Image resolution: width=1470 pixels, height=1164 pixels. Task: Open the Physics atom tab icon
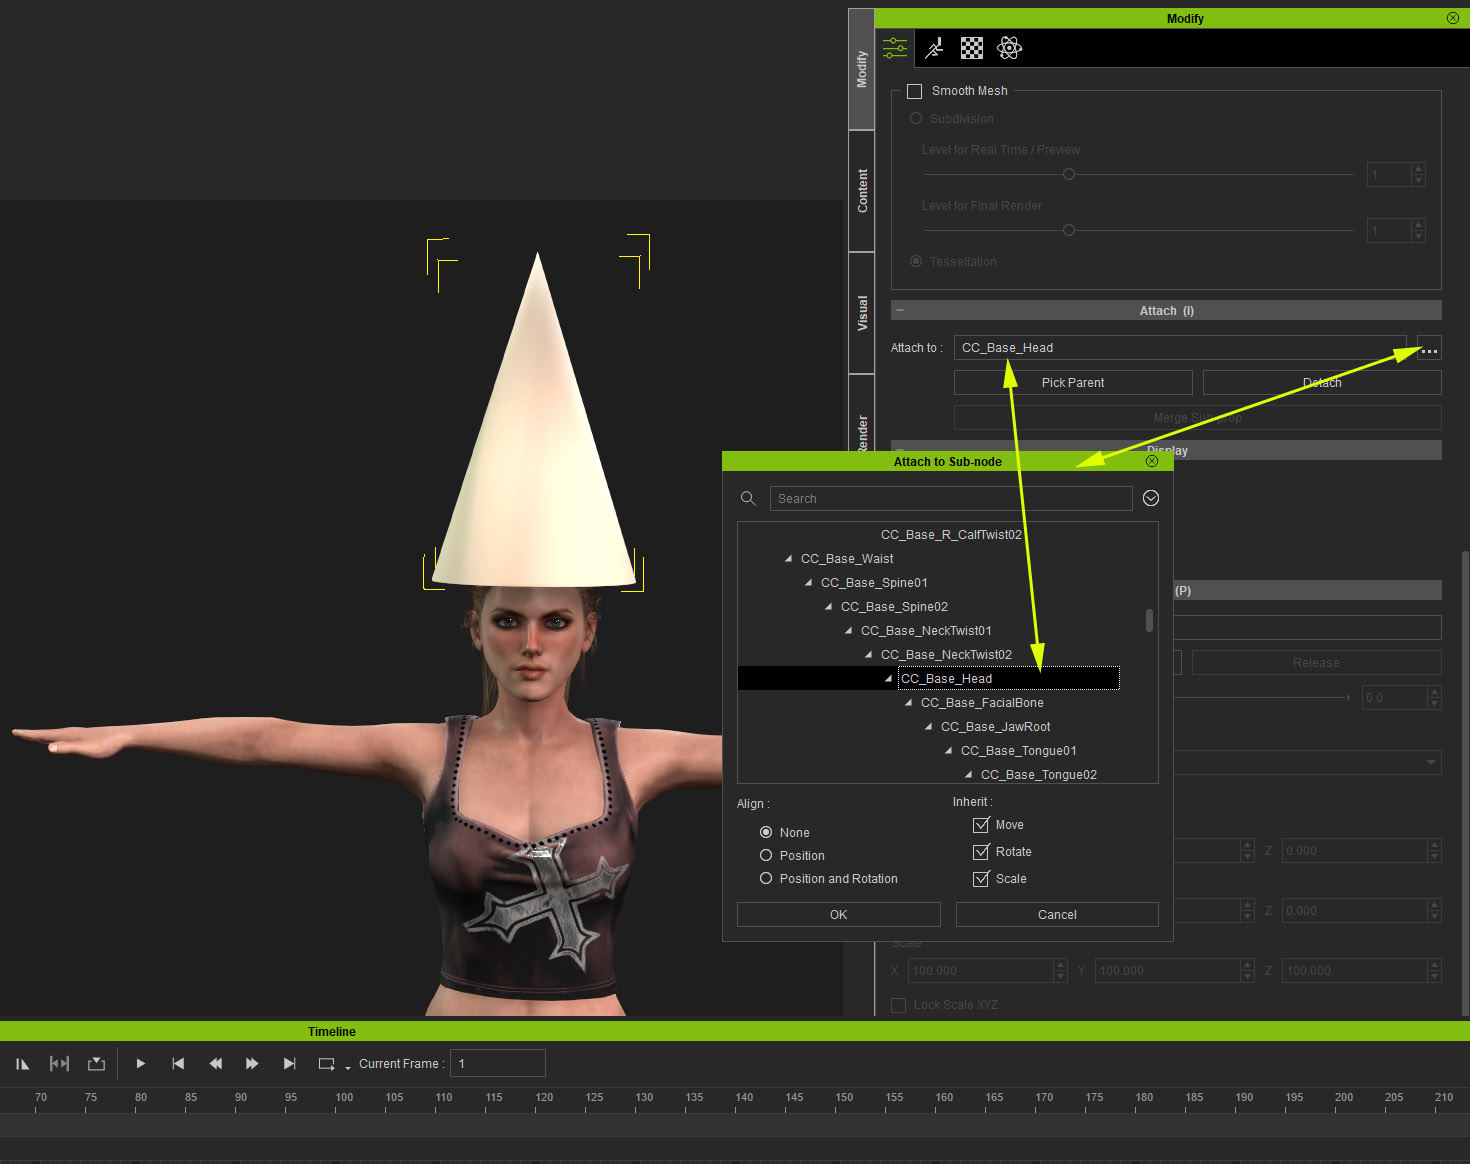(x=1010, y=48)
